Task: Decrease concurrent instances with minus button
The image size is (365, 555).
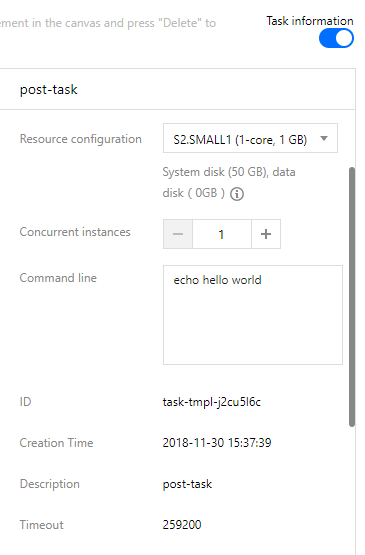Action: (178, 234)
